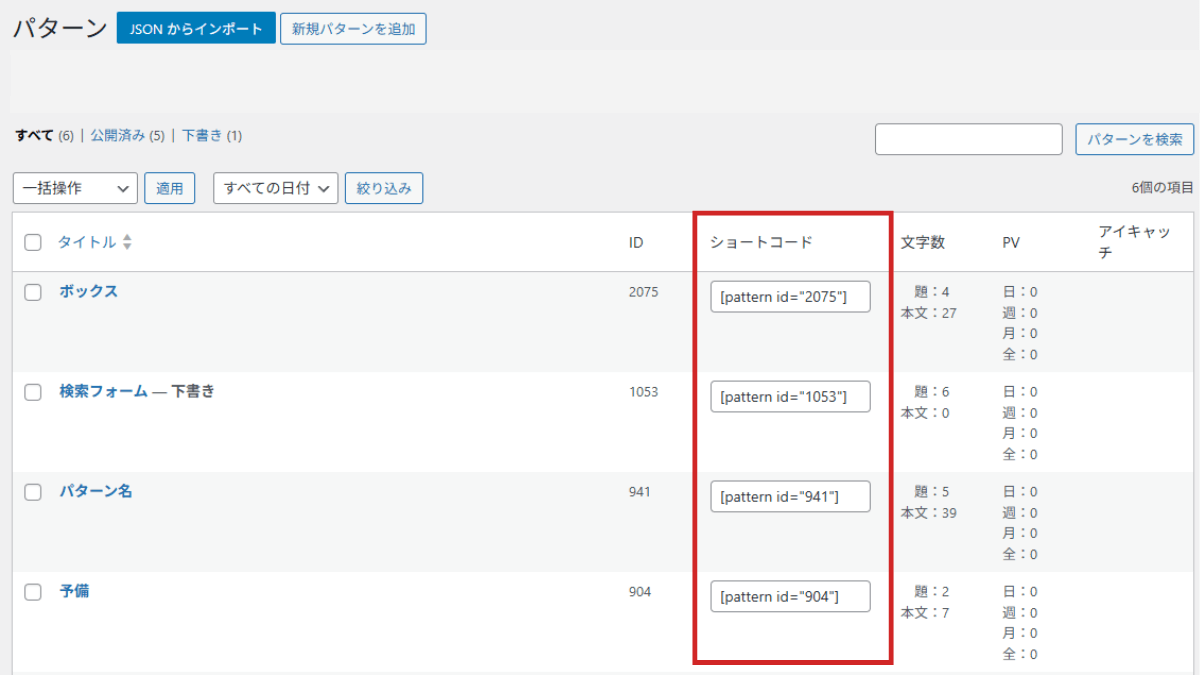Click the ID value 904
This screenshot has height=675, width=1200.
click(639, 592)
